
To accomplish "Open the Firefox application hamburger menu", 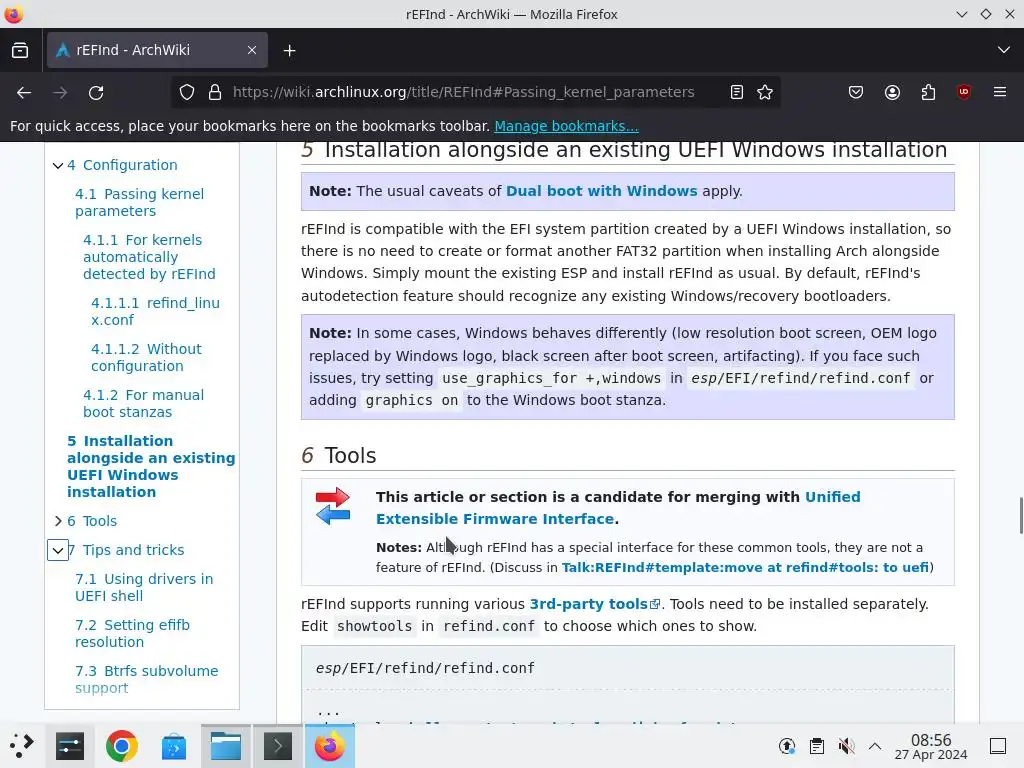I will click(x=999, y=92).
